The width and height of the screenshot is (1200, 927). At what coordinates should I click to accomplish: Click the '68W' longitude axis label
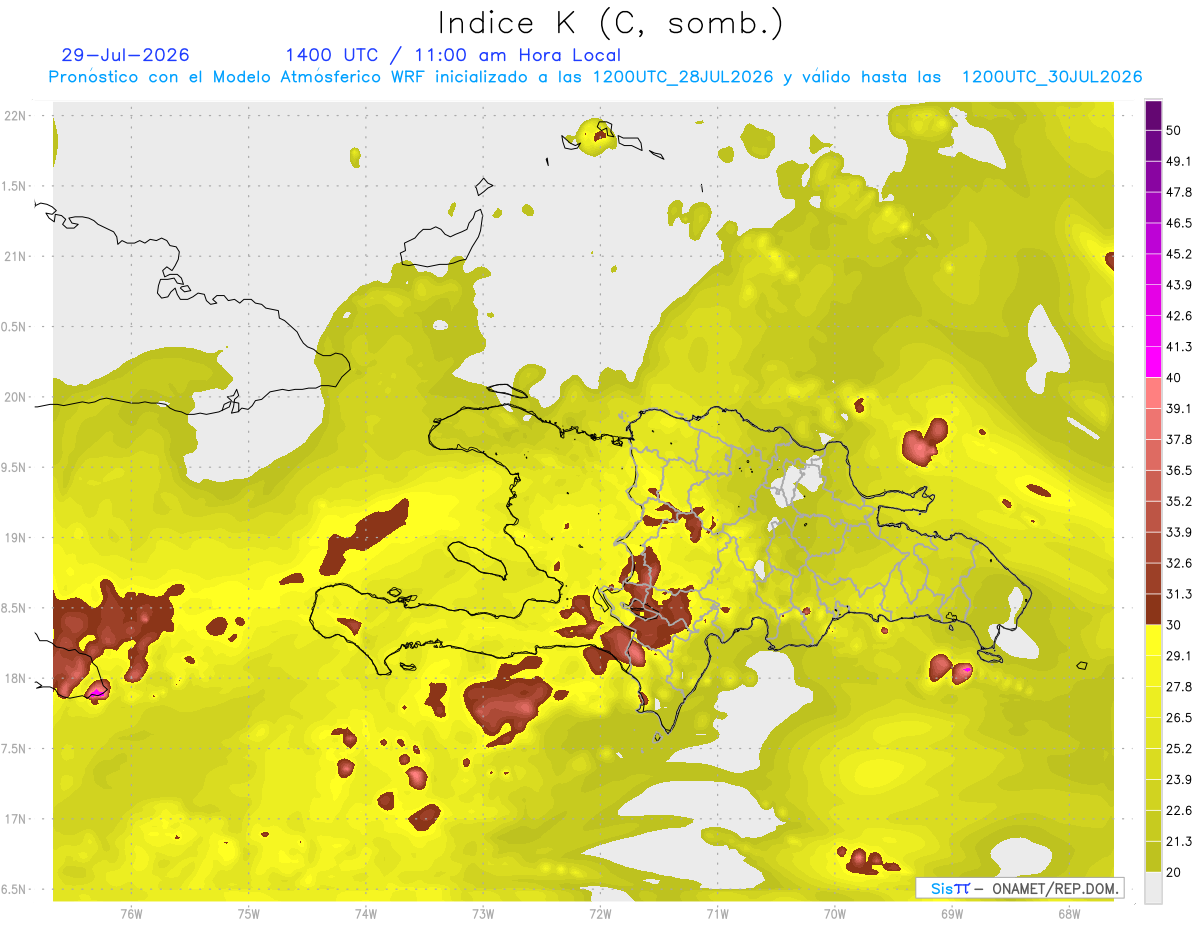point(1068,914)
